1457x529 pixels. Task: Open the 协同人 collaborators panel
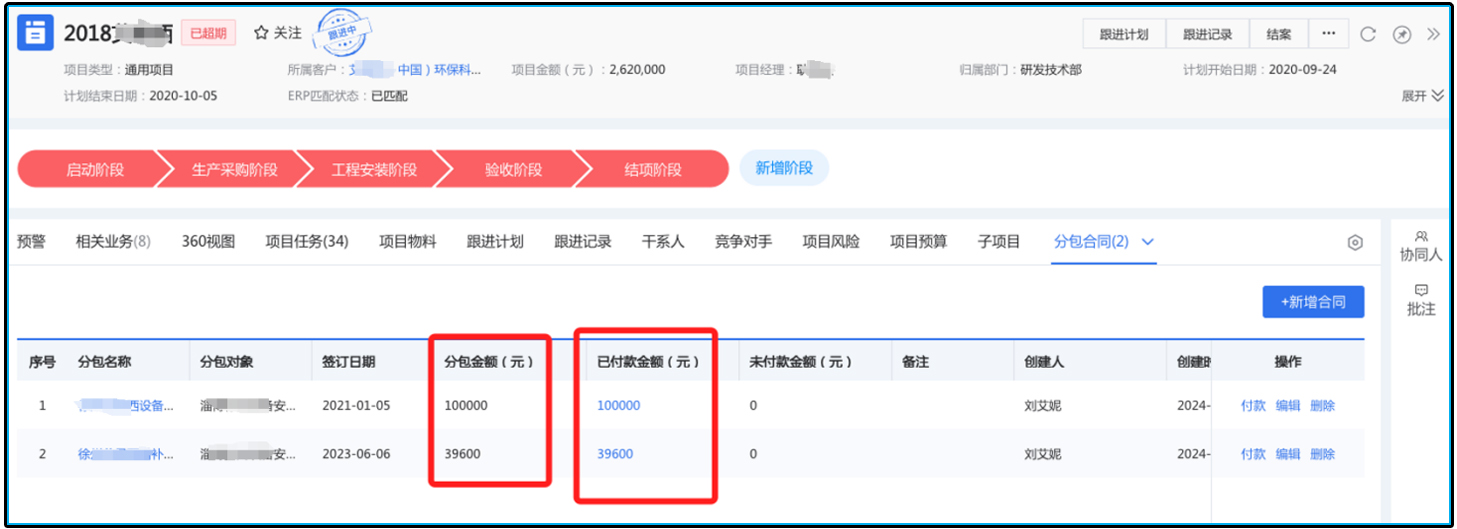(1421, 246)
